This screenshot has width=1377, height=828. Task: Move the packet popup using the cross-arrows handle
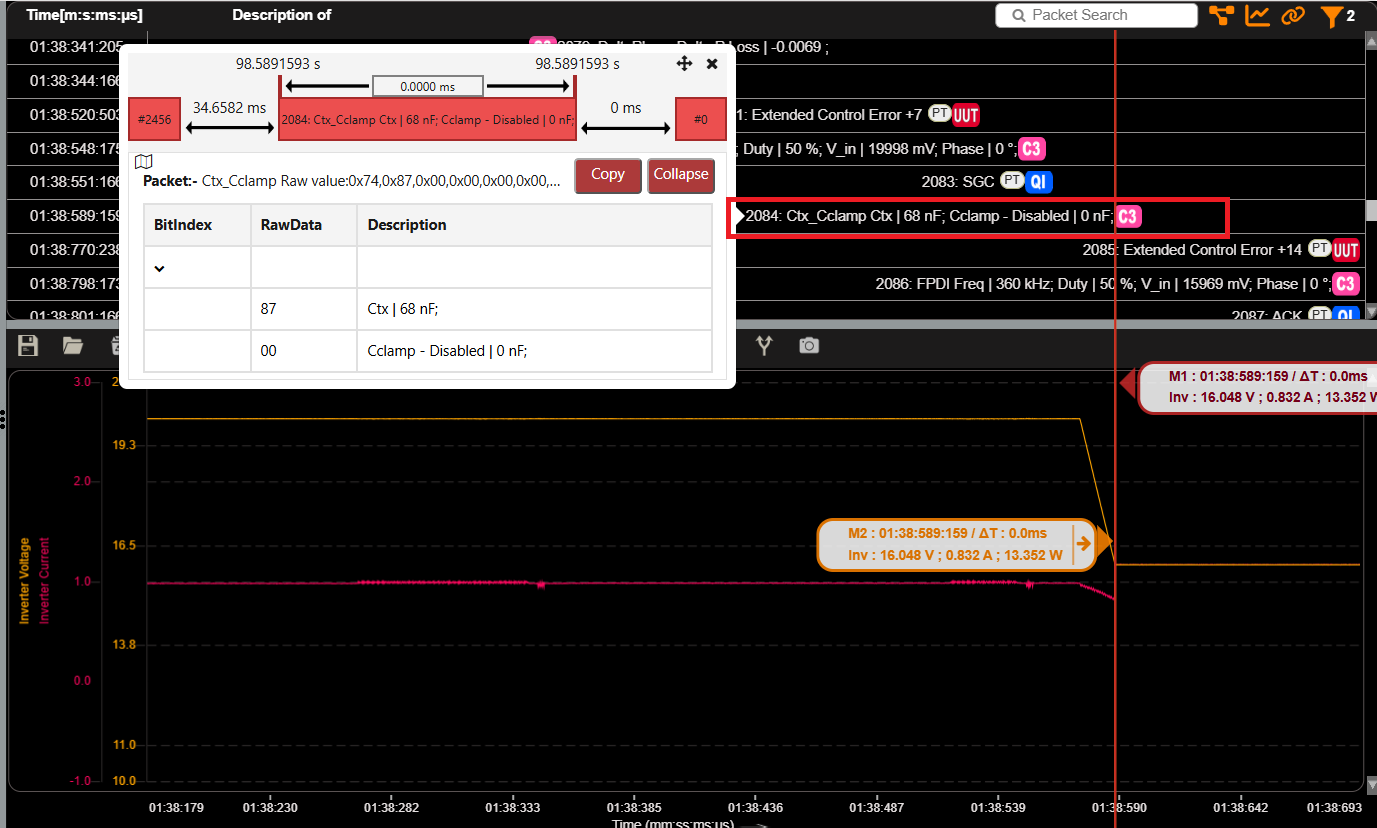click(685, 63)
